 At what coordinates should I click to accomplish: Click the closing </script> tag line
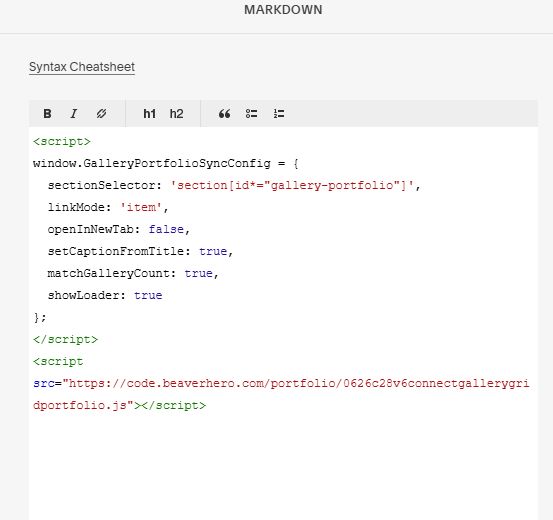click(65, 339)
